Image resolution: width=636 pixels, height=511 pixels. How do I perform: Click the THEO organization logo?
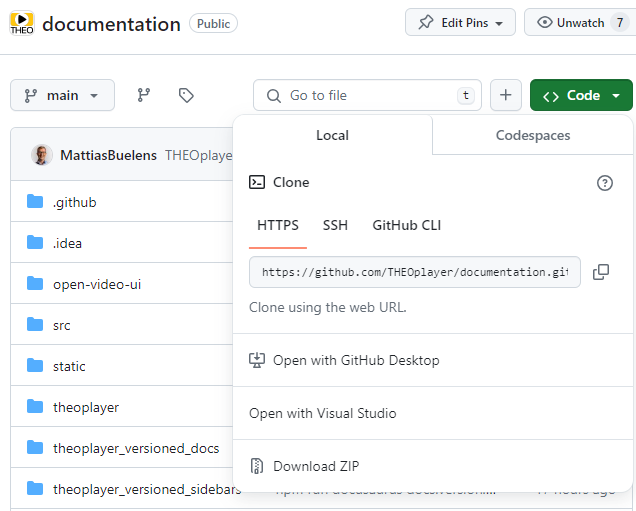[x=22, y=24]
